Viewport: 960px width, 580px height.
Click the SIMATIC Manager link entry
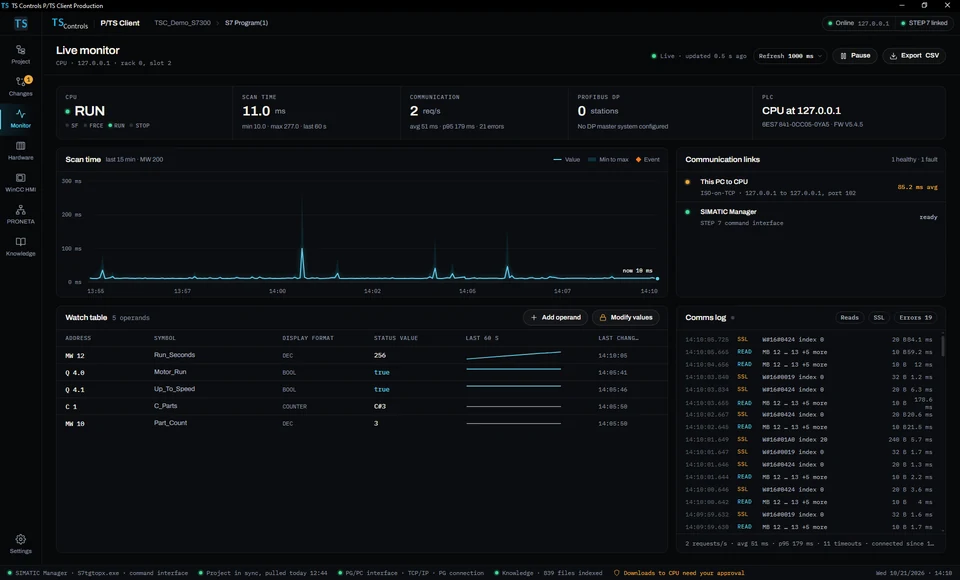point(811,217)
